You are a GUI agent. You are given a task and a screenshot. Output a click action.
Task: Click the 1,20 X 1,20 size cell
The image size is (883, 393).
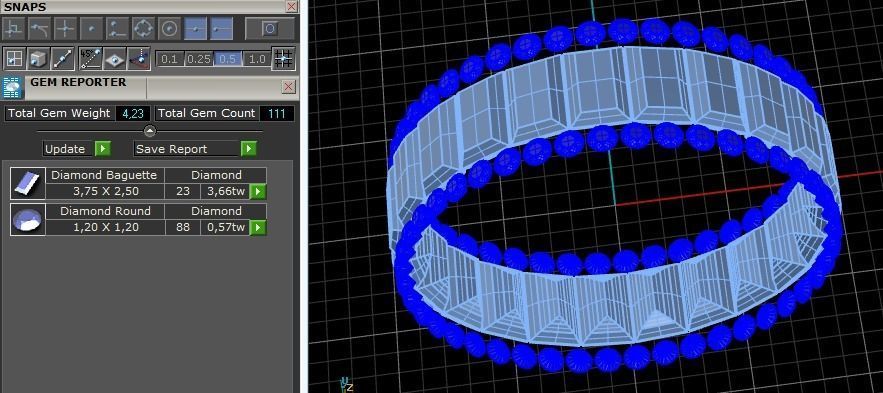(105, 227)
